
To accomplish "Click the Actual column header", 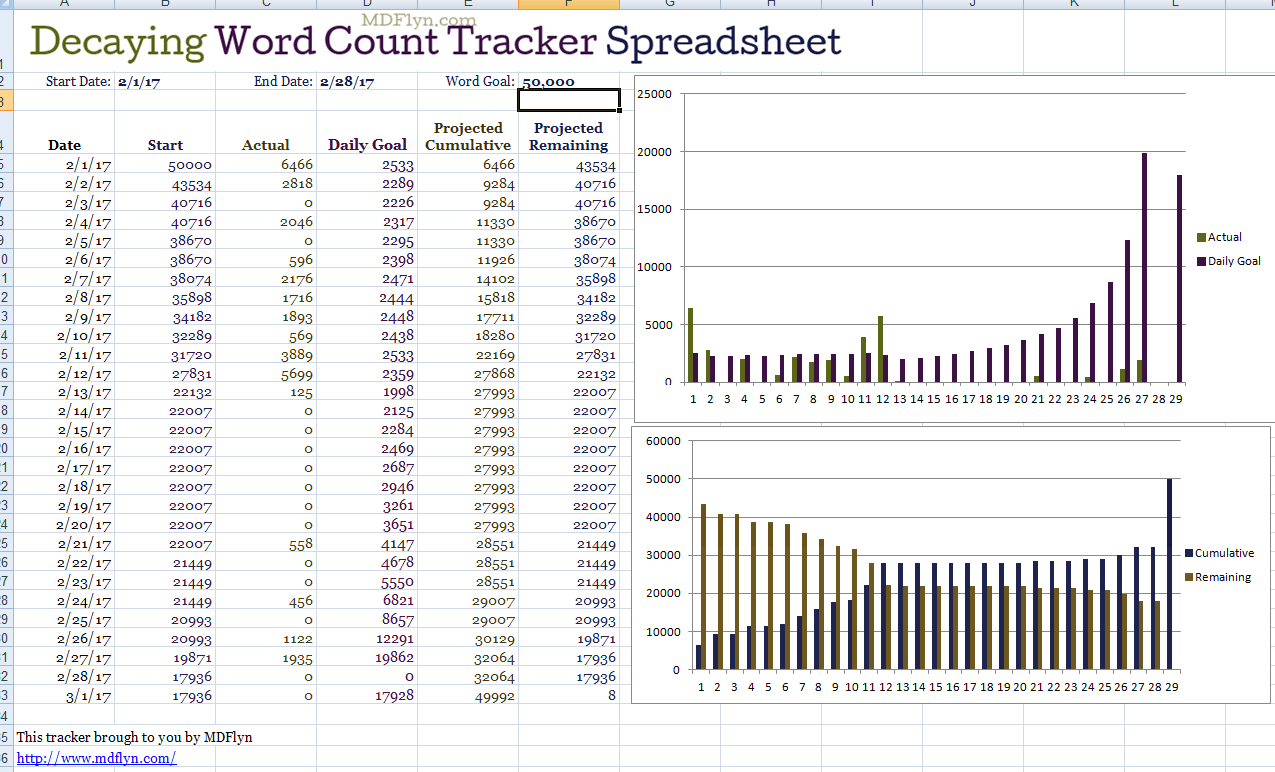I will [x=266, y=145].
